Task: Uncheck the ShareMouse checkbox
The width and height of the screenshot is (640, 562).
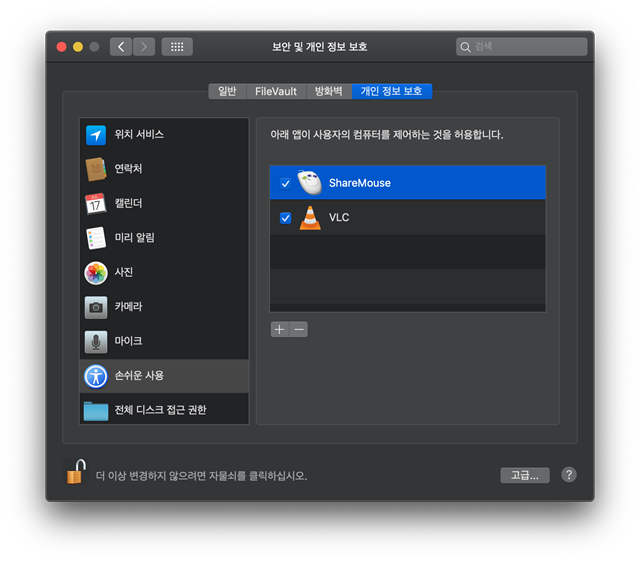Action: click(285, 183)
